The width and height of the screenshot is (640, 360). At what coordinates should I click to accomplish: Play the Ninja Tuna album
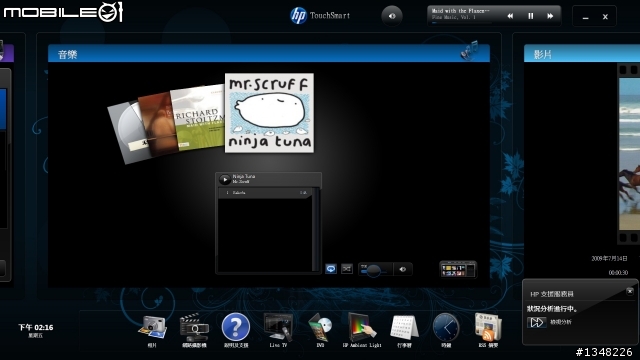point(224,179)
